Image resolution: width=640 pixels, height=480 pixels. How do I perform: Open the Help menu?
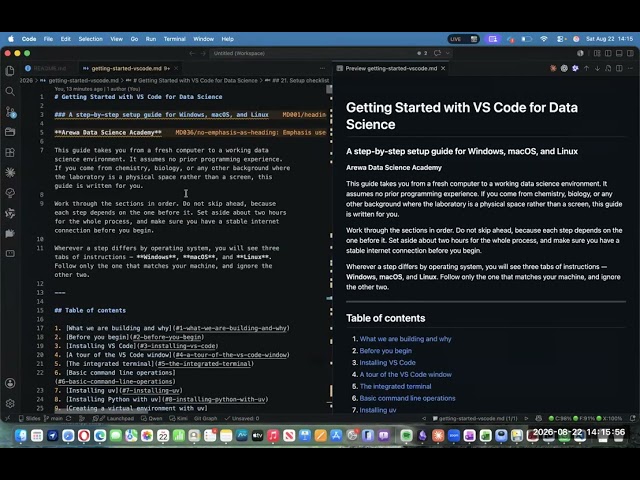coord(227,39)
